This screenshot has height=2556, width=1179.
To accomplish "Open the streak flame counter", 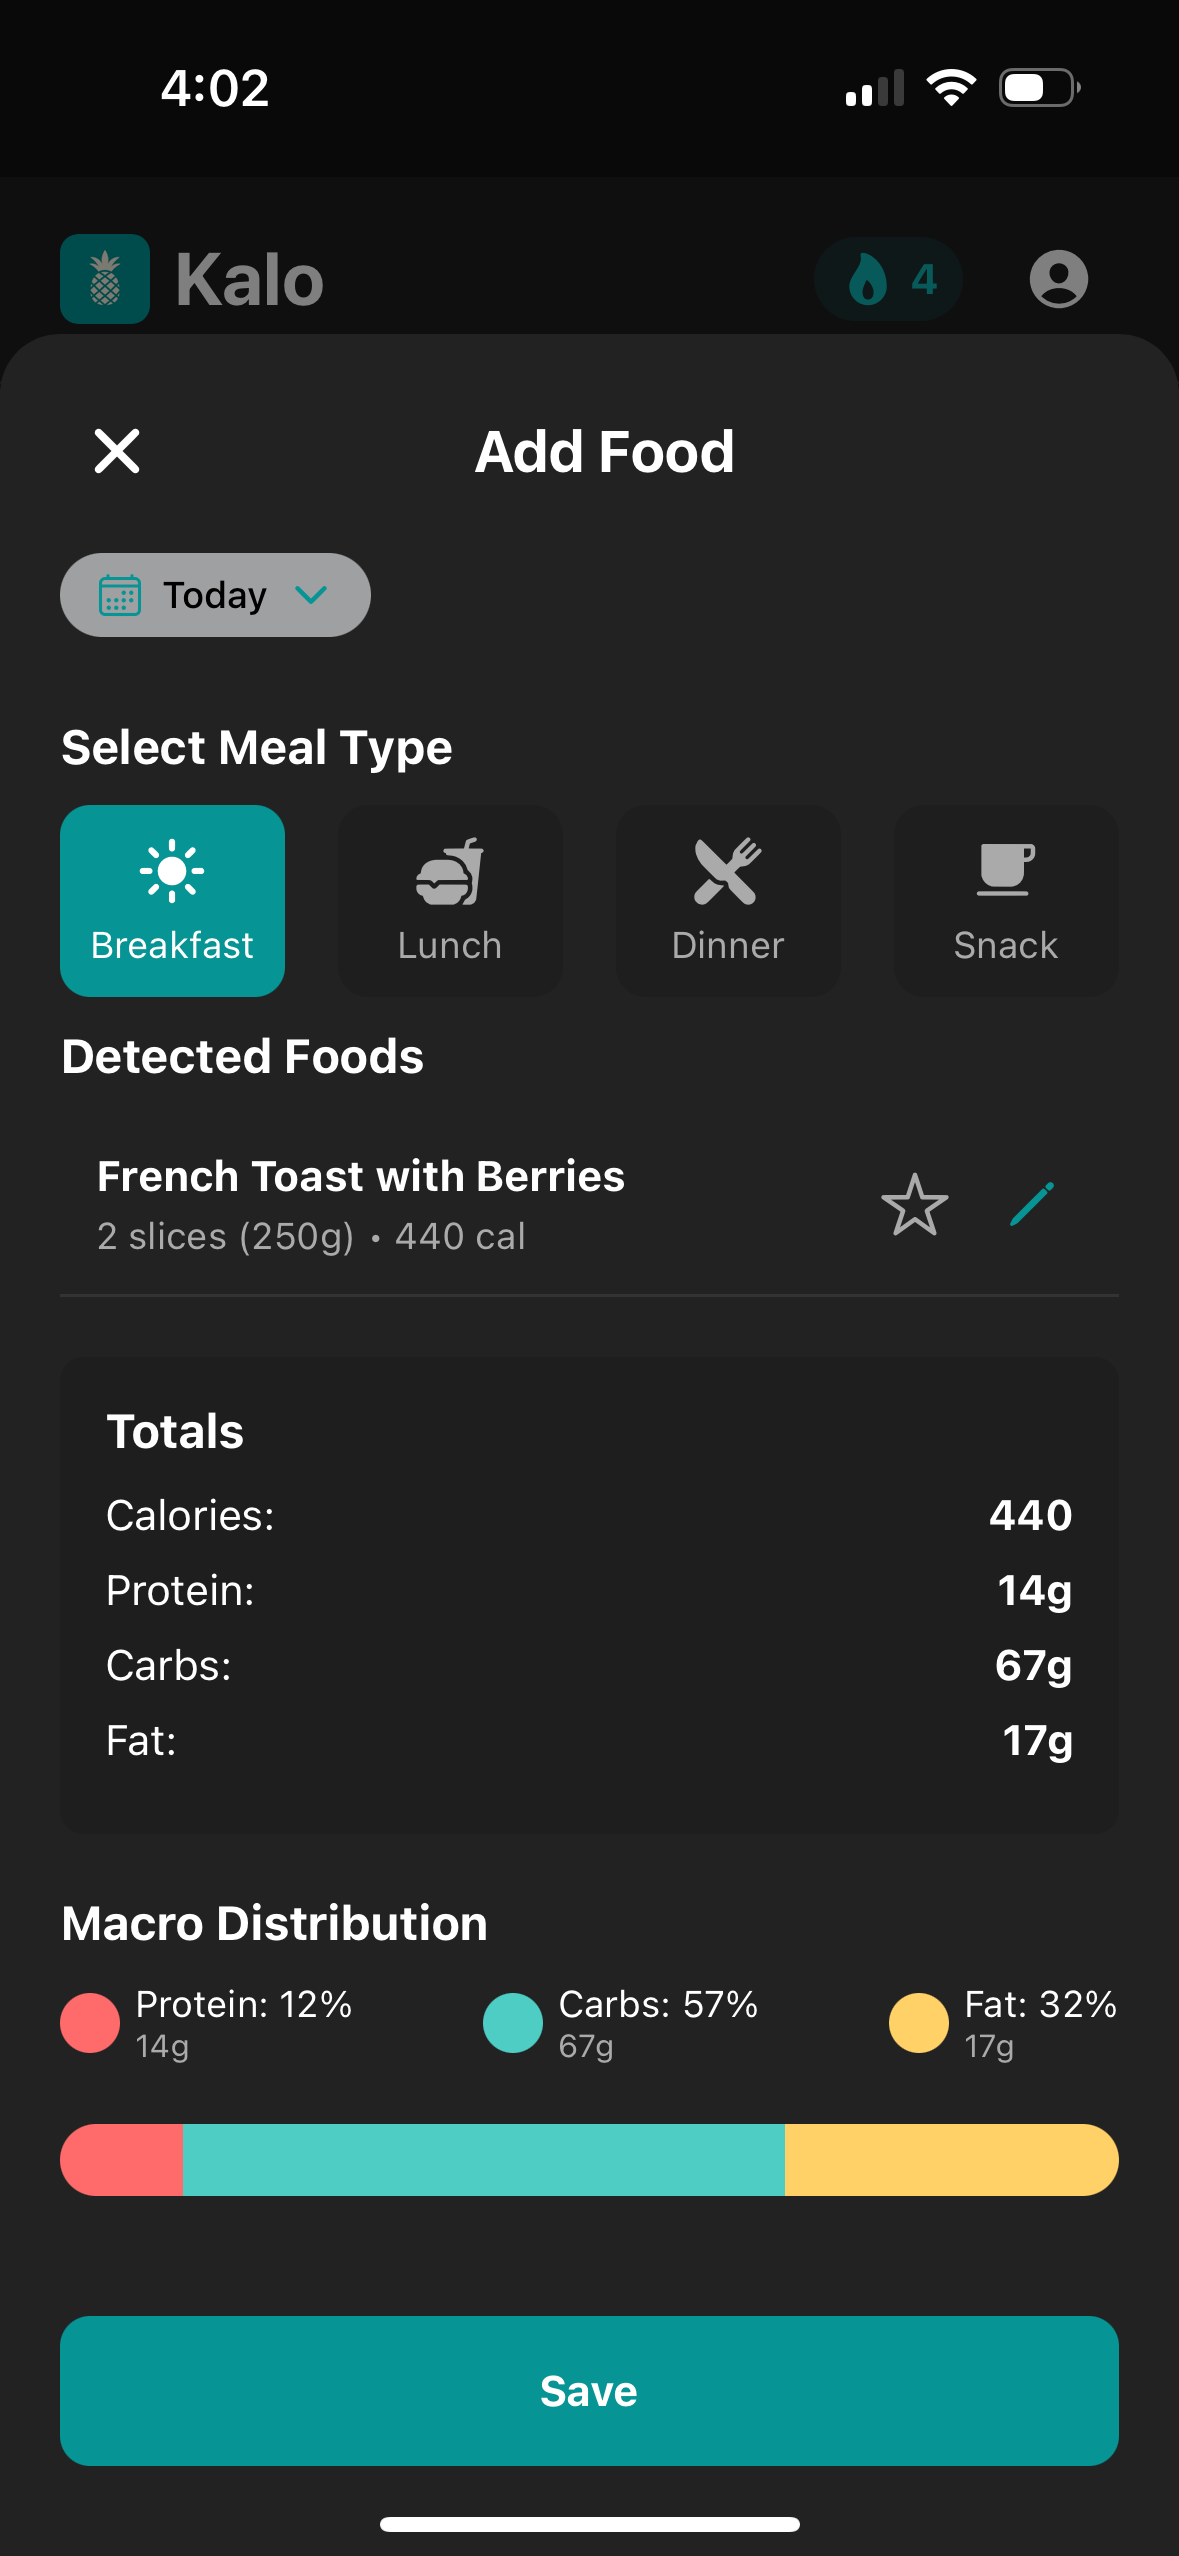I will click(x=888, y=279).
